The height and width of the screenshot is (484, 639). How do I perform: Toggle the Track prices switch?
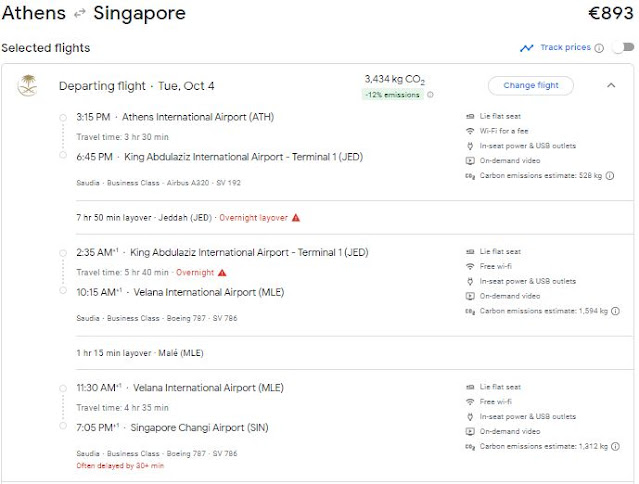624,48
